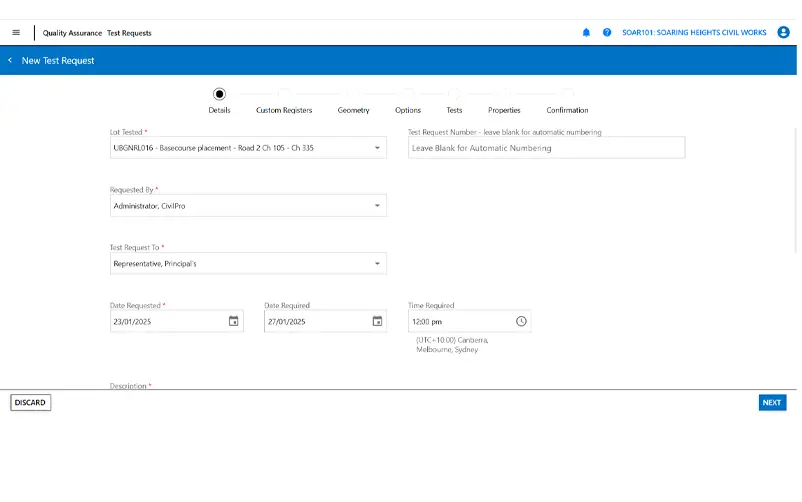The width and height of the screenshot is (802, 502).
Task: Click the form's vertical scrollbar
Action: tap(795, 189)
